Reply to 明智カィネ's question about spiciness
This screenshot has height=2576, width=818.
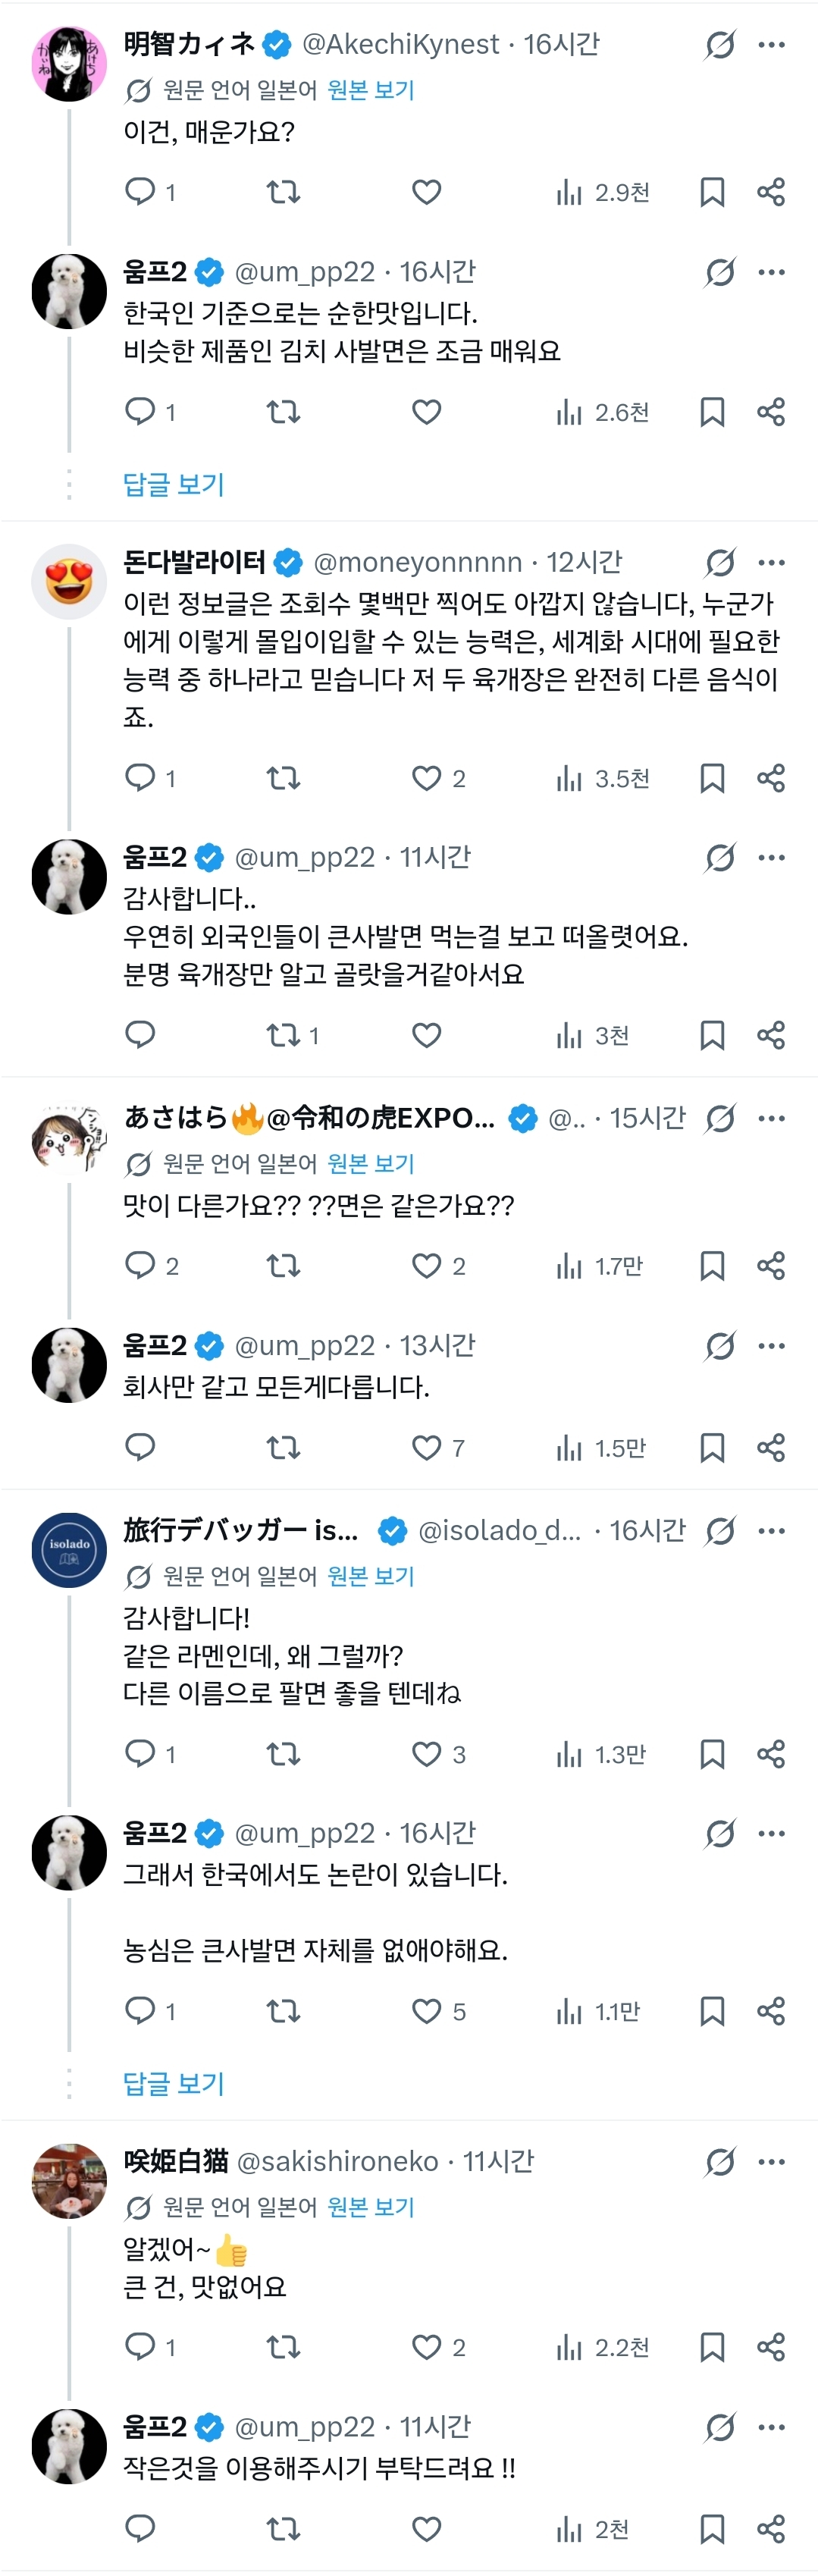pyautogui.click(x=140, y=191)
